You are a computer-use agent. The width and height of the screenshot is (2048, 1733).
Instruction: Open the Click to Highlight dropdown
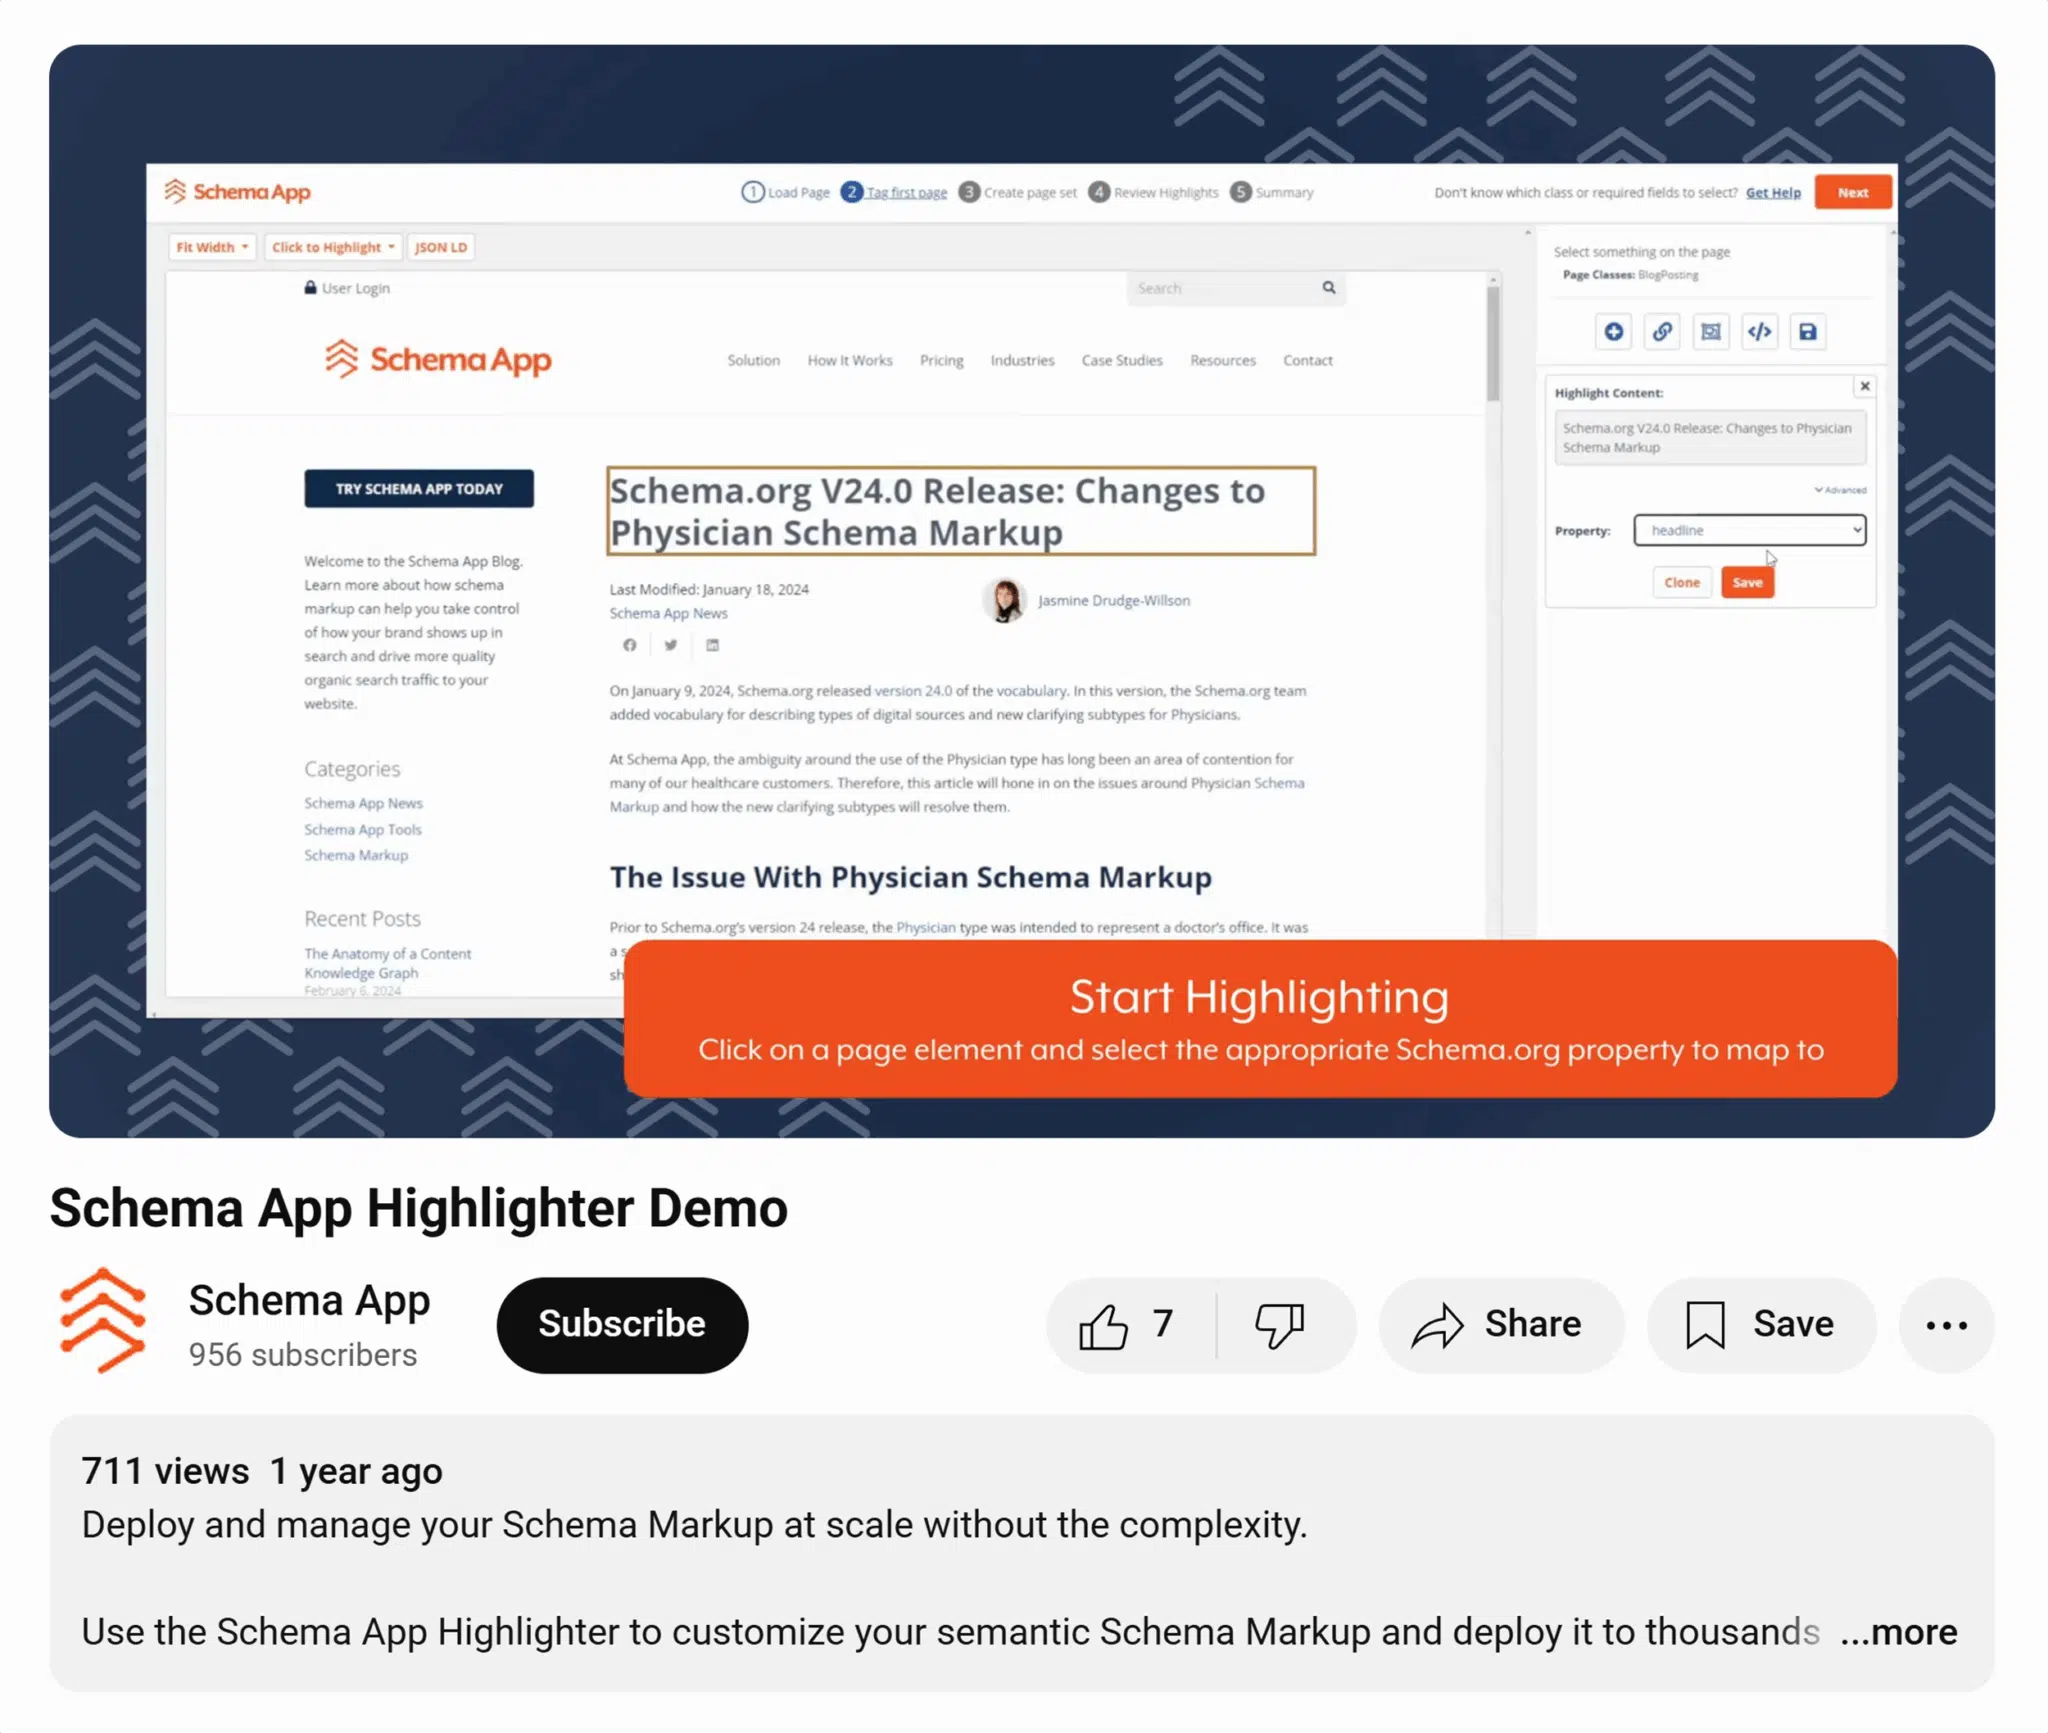[x=333, y=247]
